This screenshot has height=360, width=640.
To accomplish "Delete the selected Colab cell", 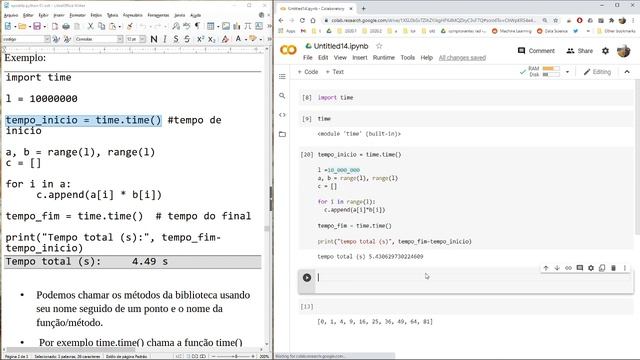I will click(613, 268).
